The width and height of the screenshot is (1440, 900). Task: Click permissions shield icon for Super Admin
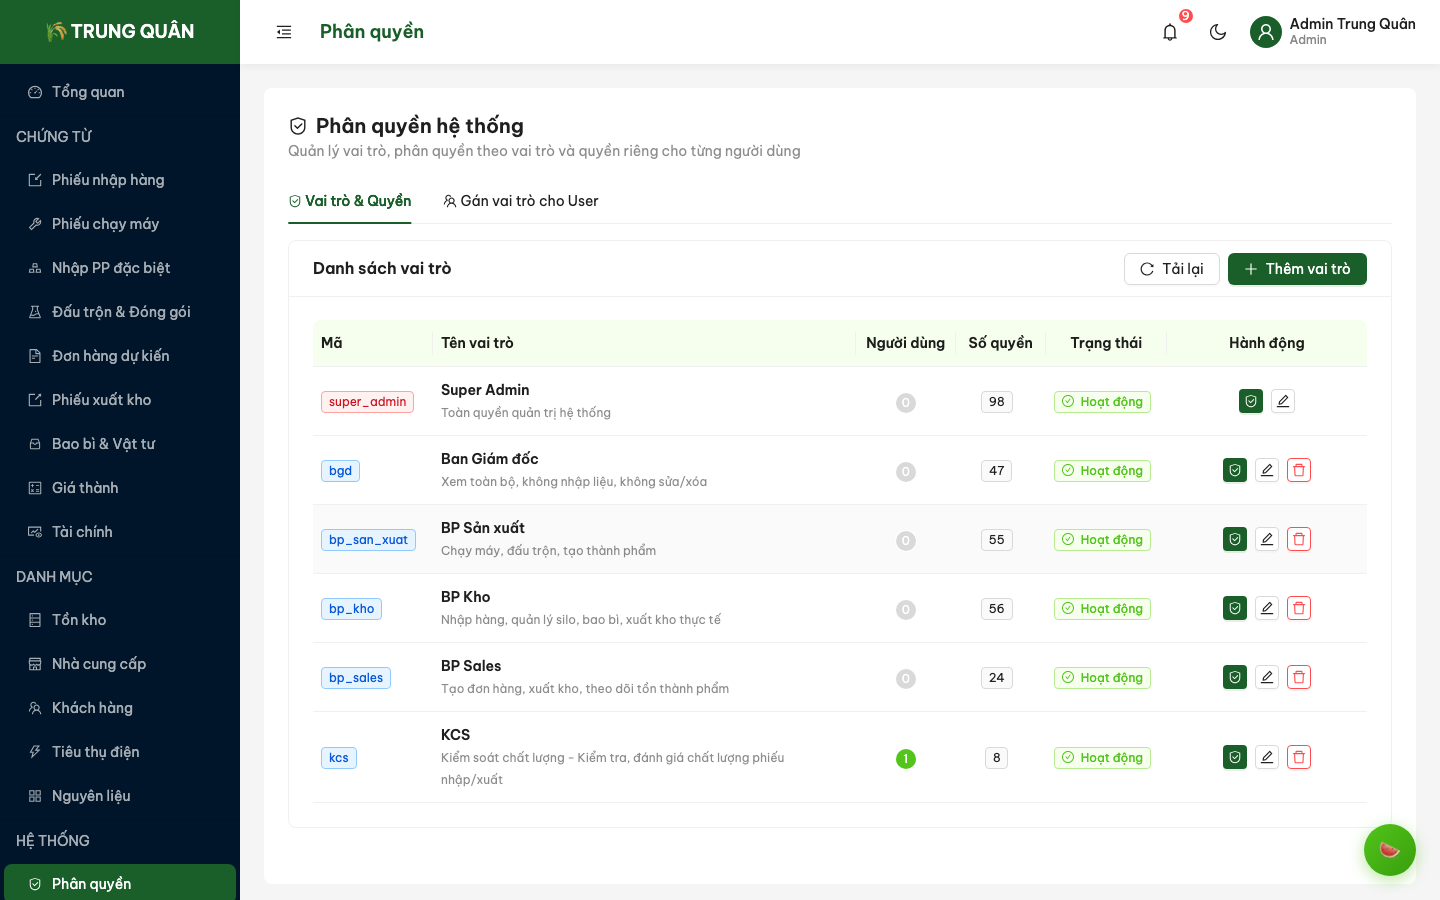coord(1251,401)
